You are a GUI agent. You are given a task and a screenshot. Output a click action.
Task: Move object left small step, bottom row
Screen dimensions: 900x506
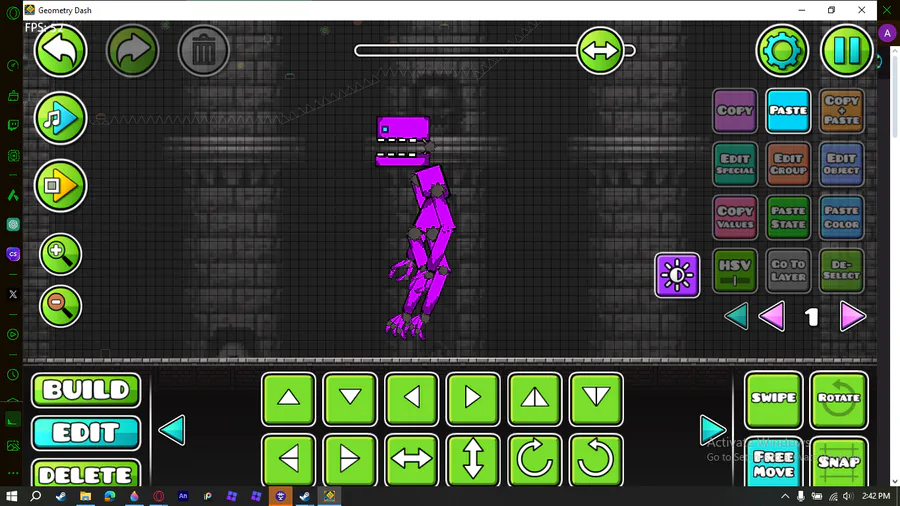click(x=289, y=460)
